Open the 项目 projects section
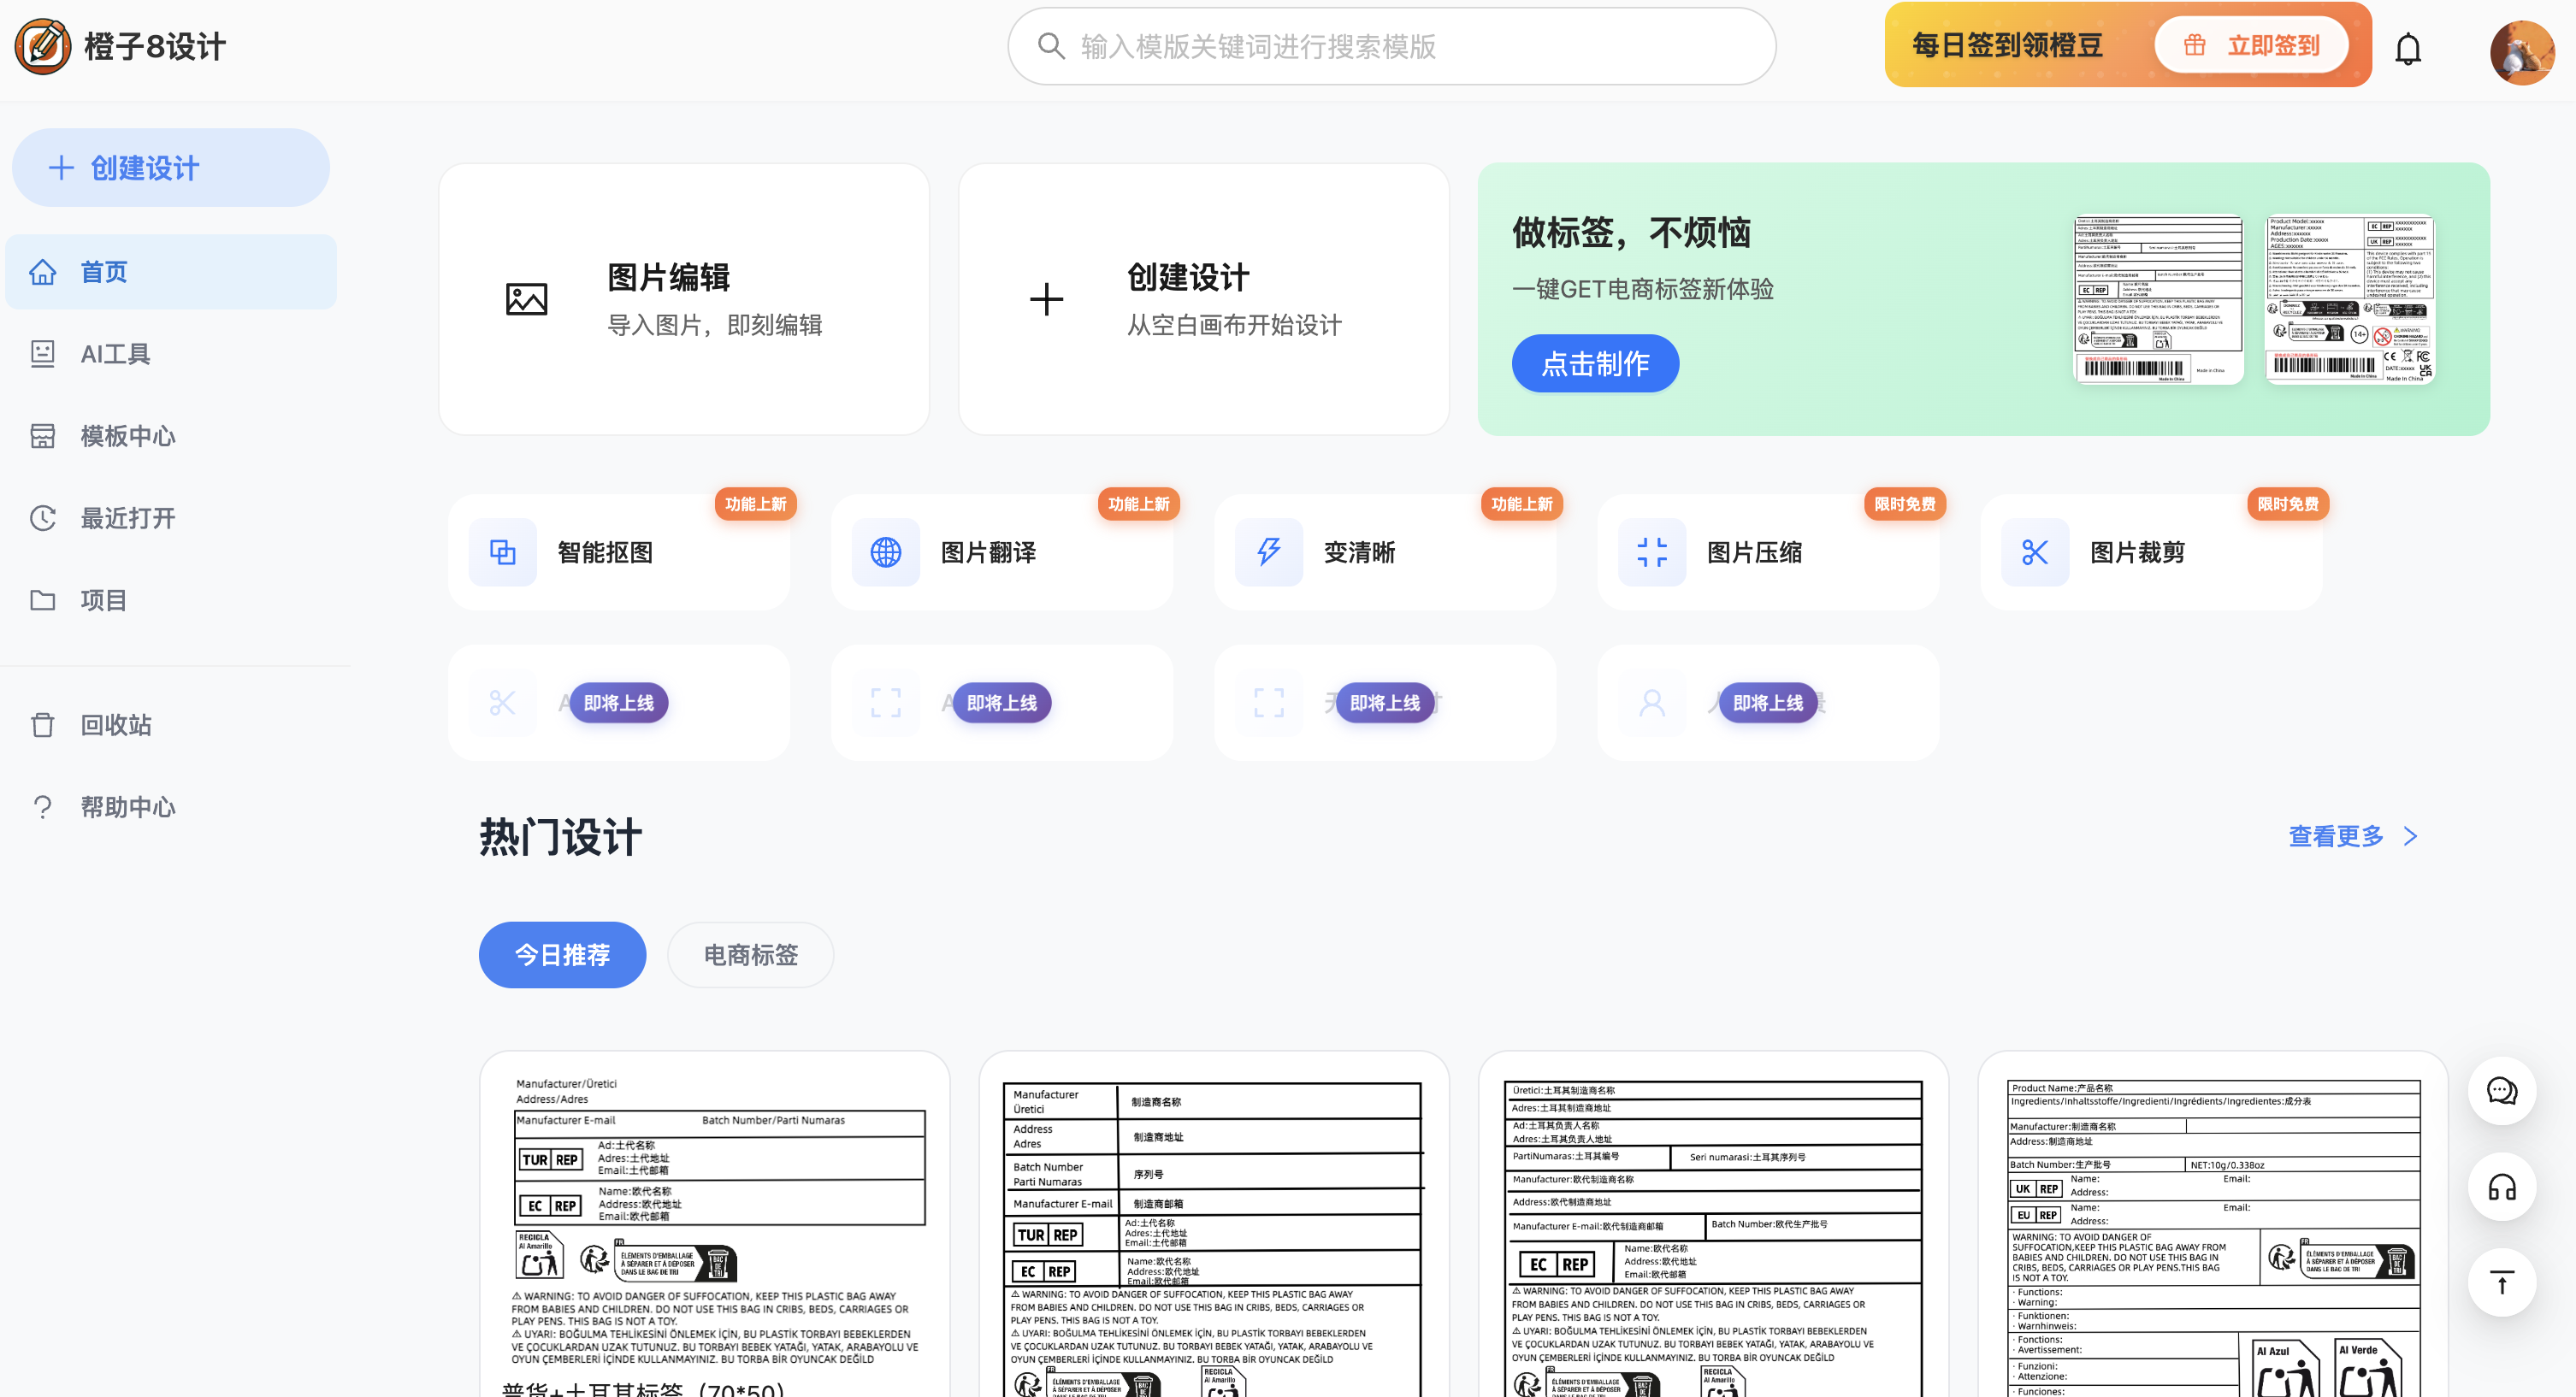 coord(103,600)
